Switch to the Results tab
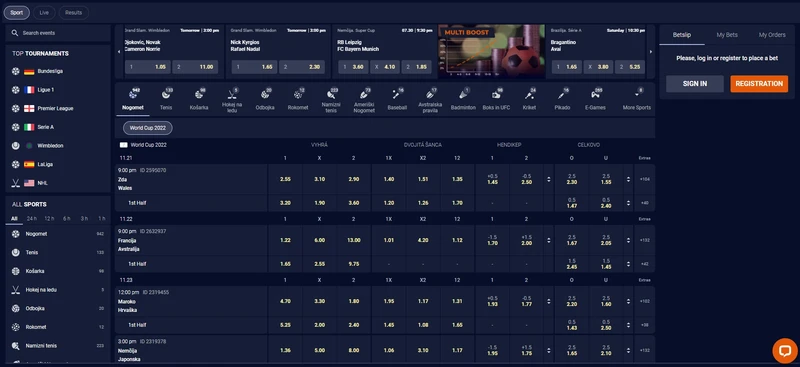Screen dimensions: 800x367 (73, 13)
